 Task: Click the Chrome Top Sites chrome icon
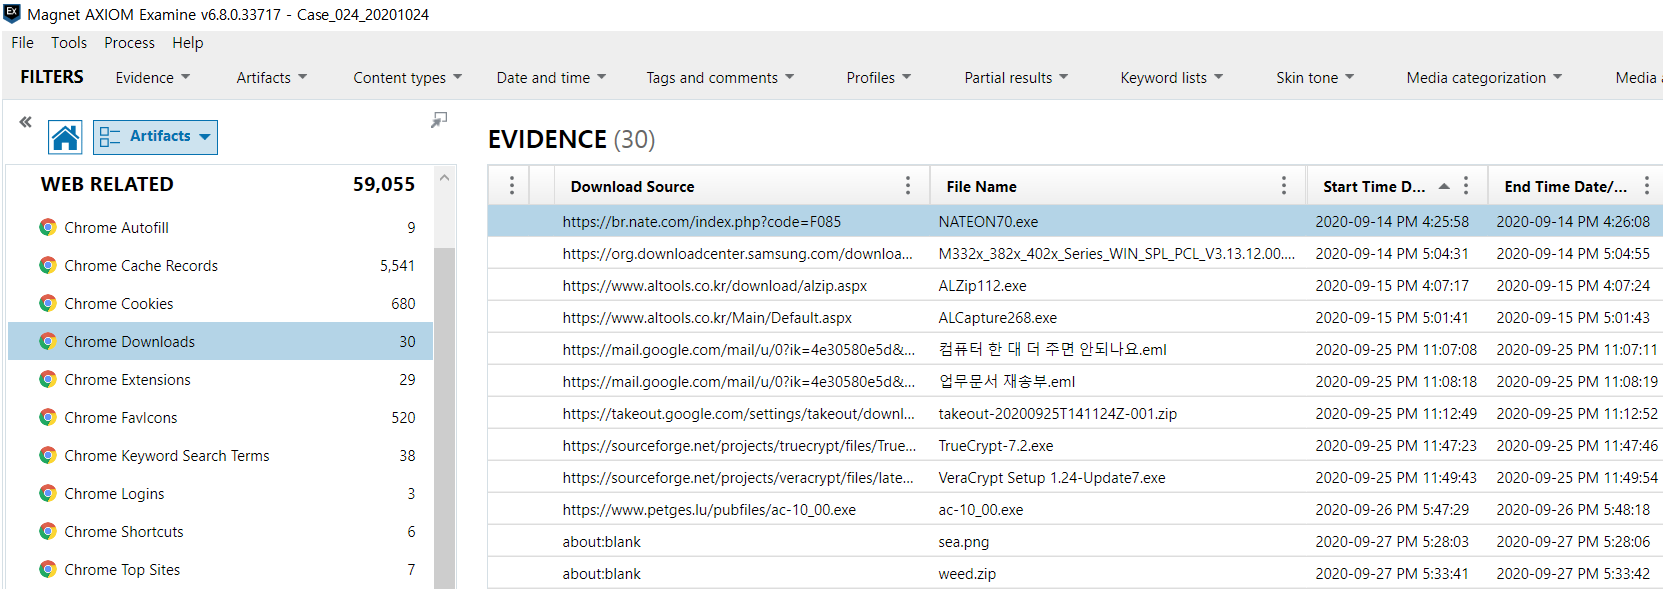coord(47,569)
